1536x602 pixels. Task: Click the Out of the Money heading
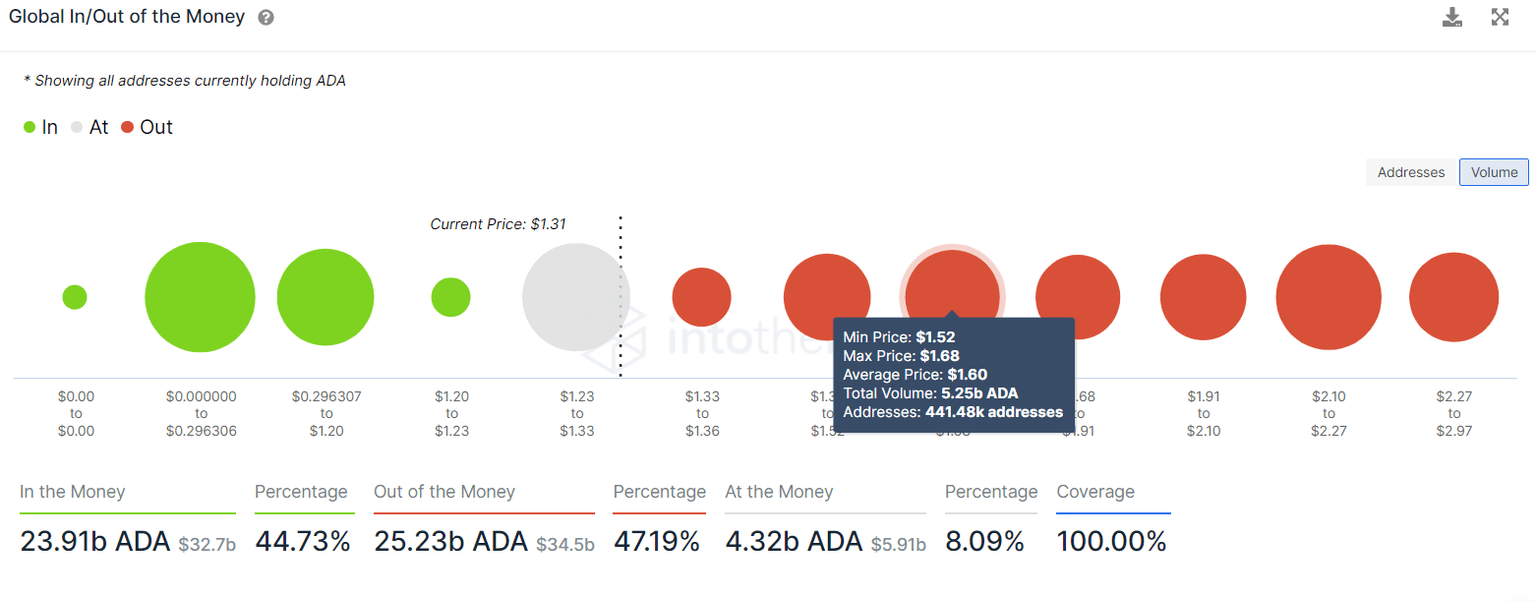tap(444, 492)
